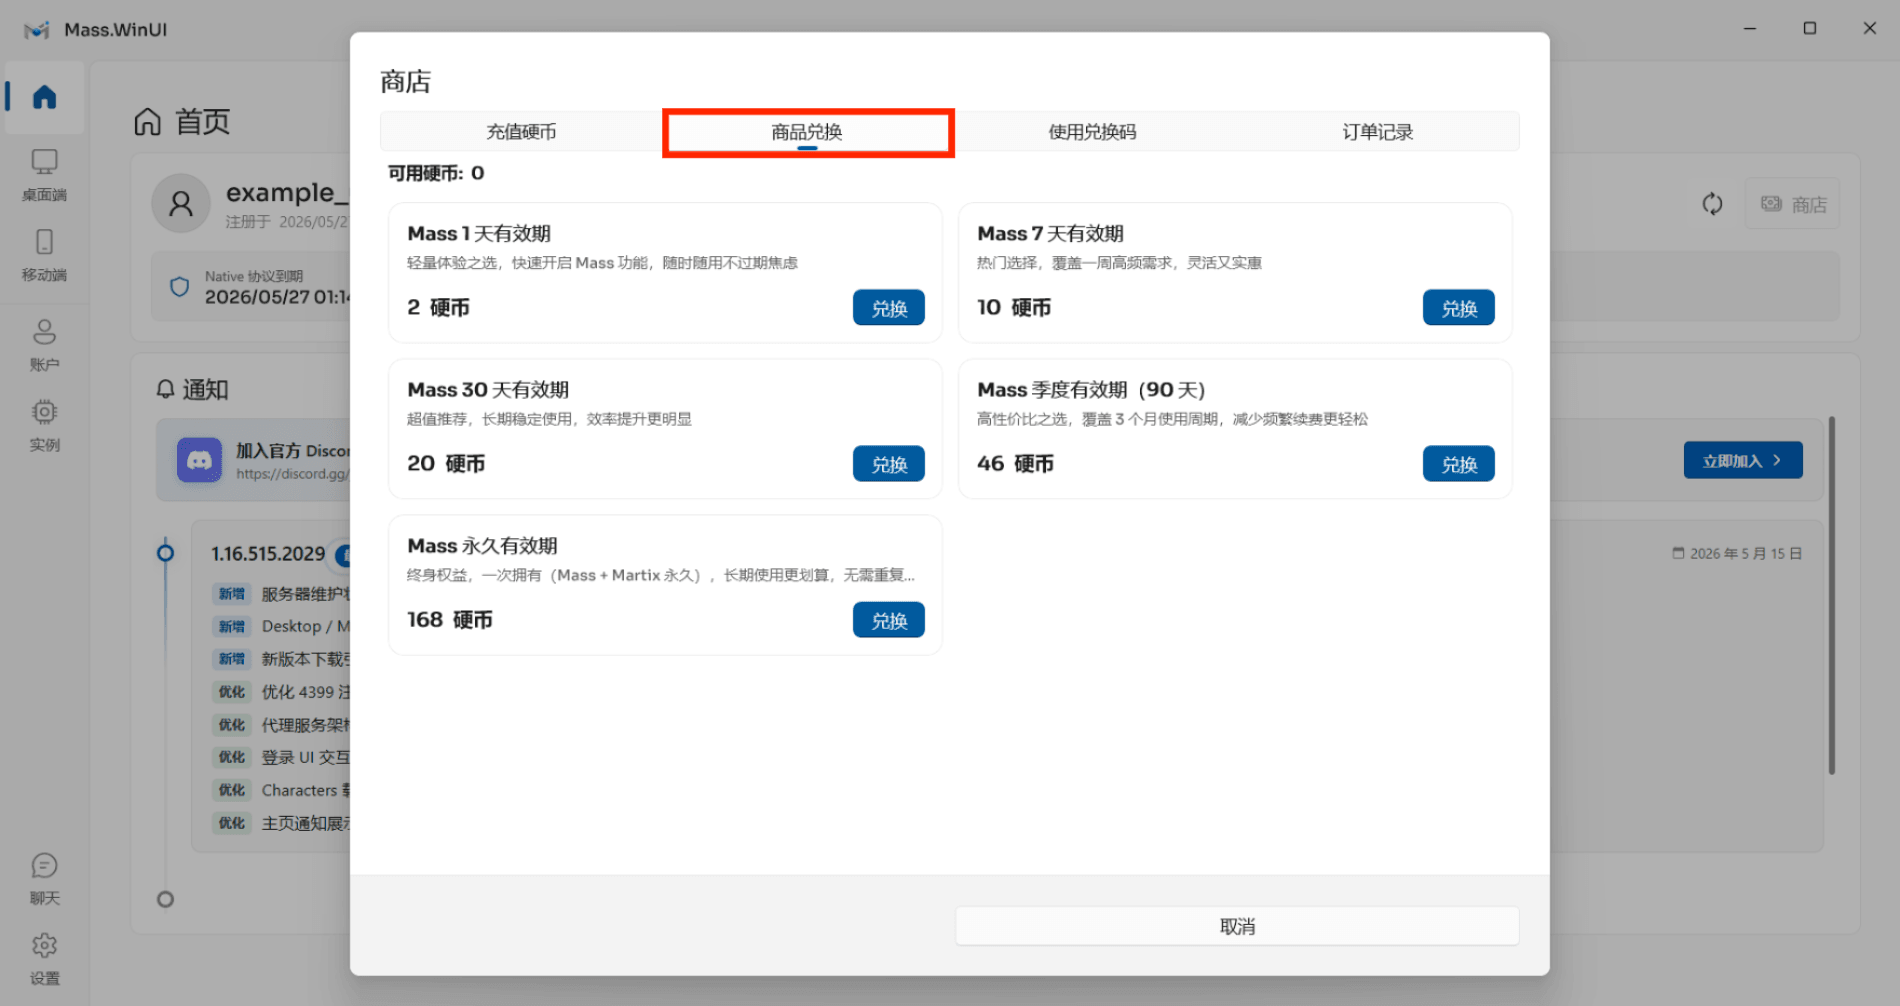Click the 取消 cancel button
1900x1006 pixels.
(x=1237, y=926)
